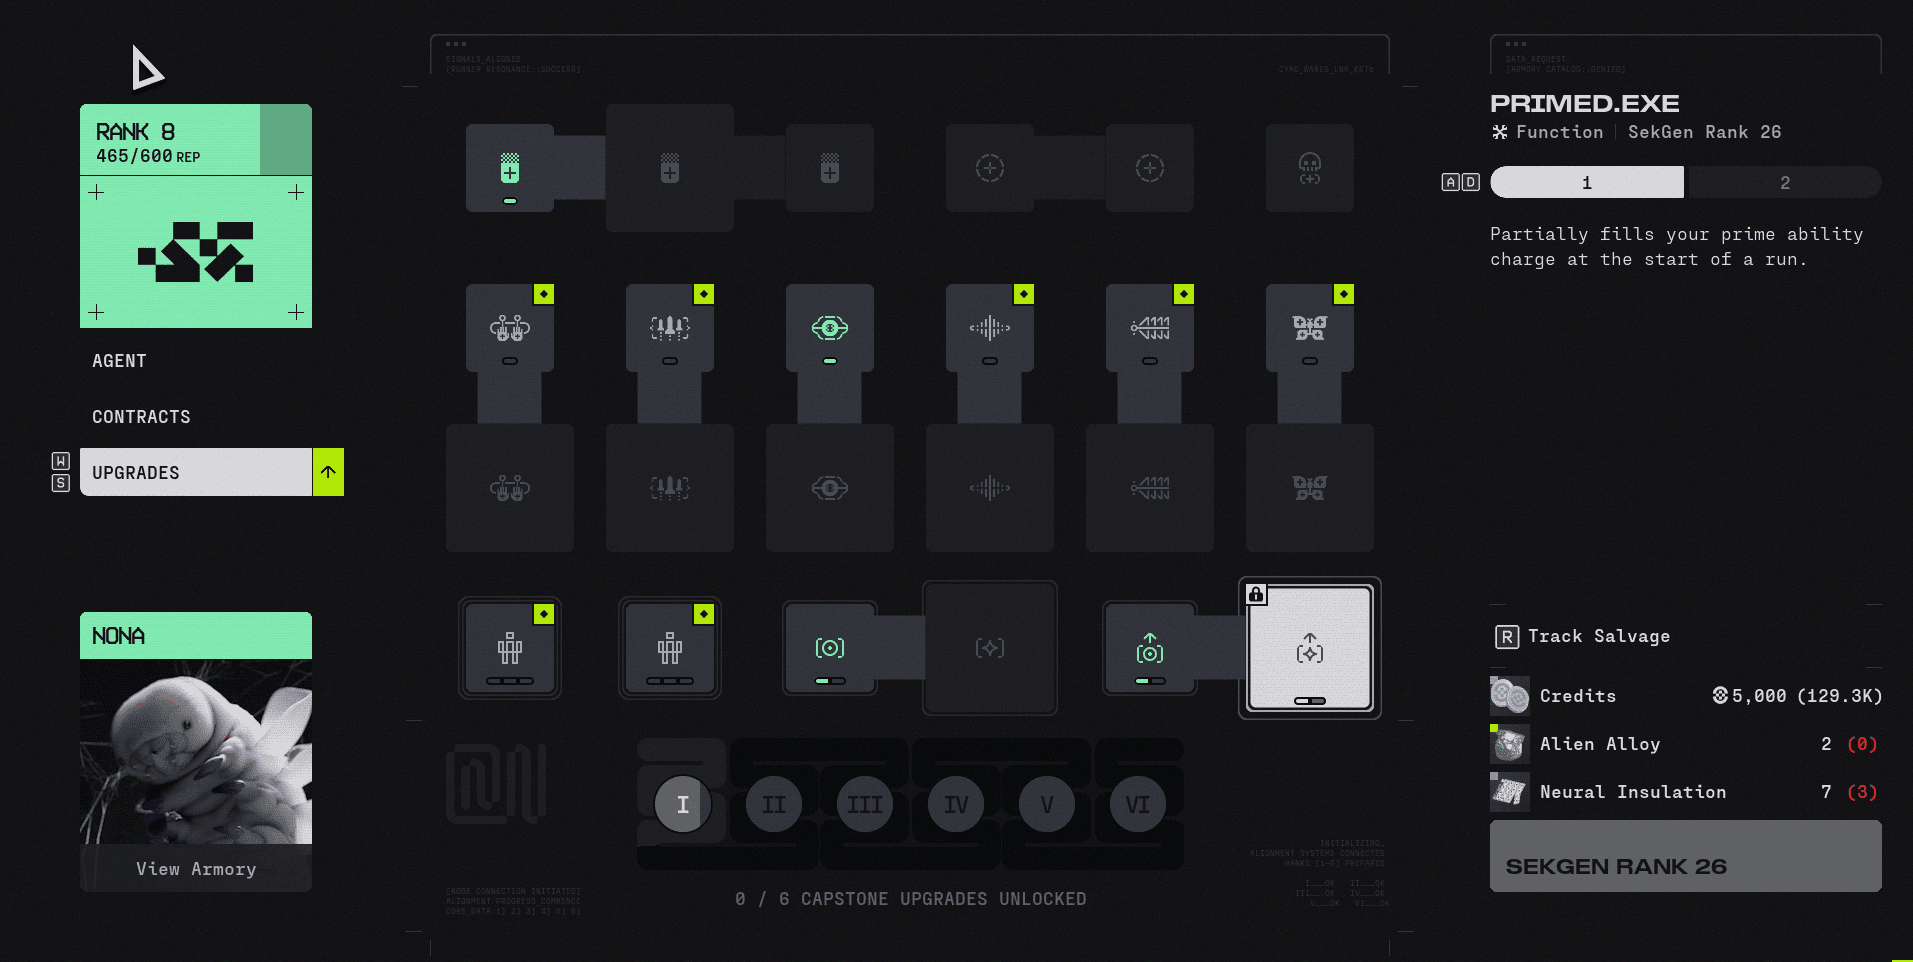The height and width of the screenshot is (962, 1913).
Task: Select the fish skeleton upgrade node
Action: click(1150, 328)
